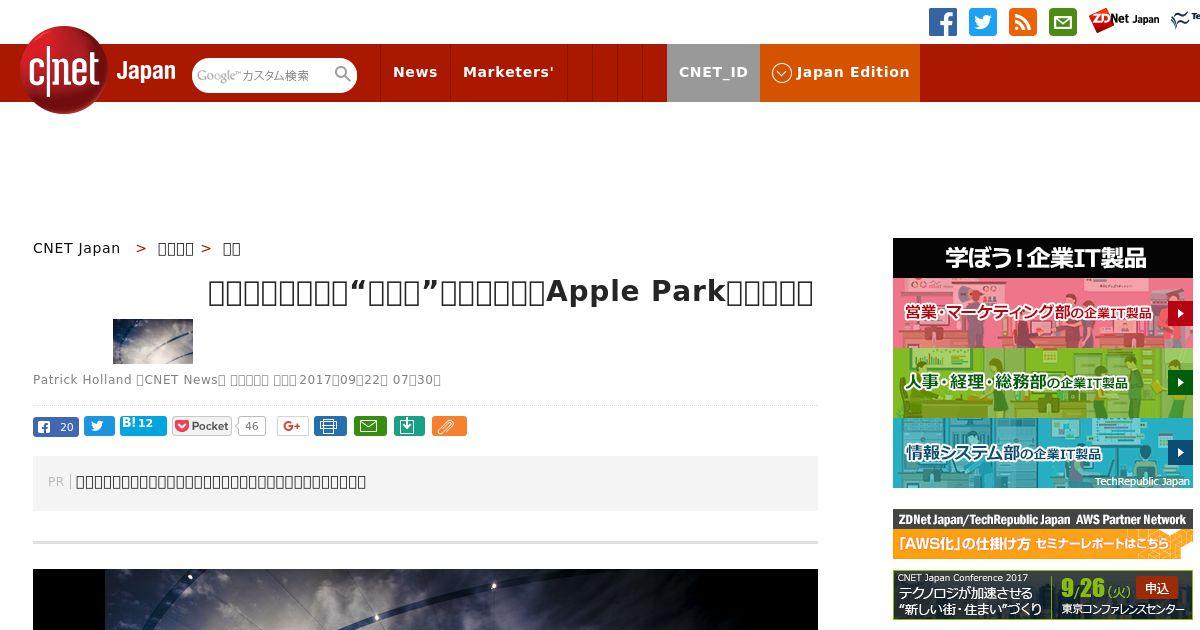Open the 学ぼう!企業IT製品 banner header
This screenshot has height=630, width=1200.
point(1043,258)
